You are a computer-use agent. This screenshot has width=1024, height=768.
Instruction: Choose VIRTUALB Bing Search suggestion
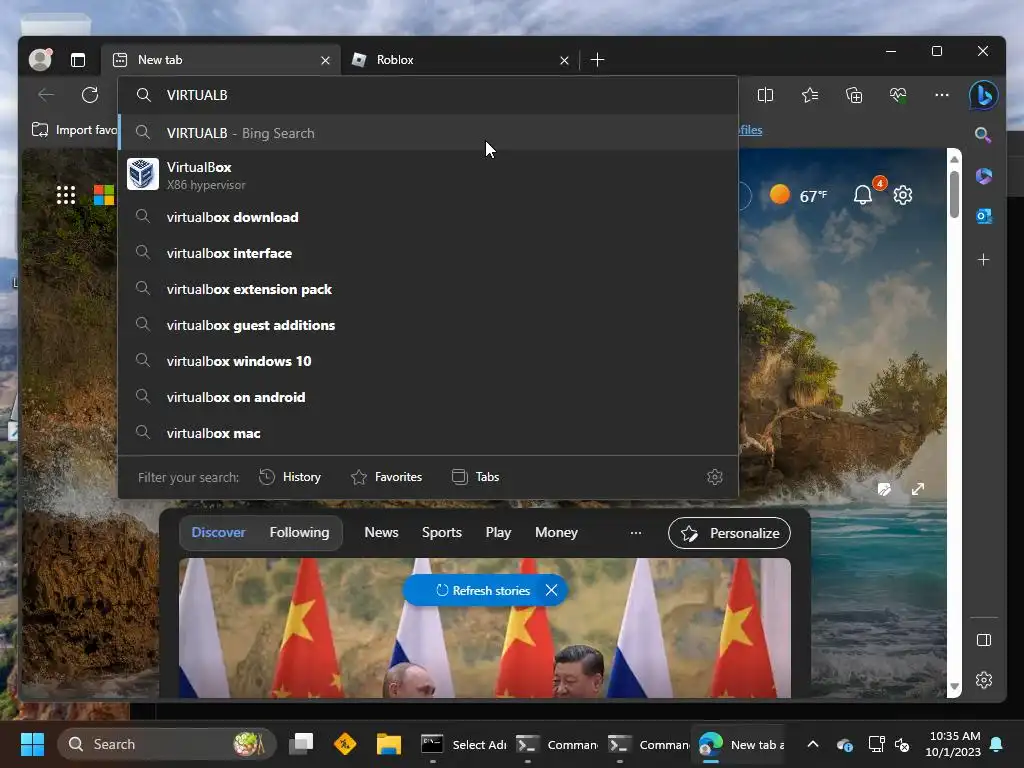pos(428,133)
